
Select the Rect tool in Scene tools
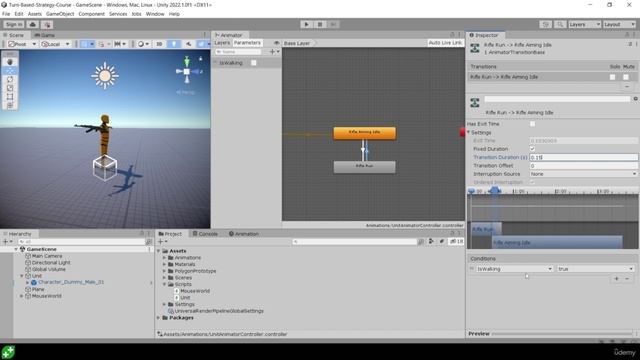click(10, 97)
